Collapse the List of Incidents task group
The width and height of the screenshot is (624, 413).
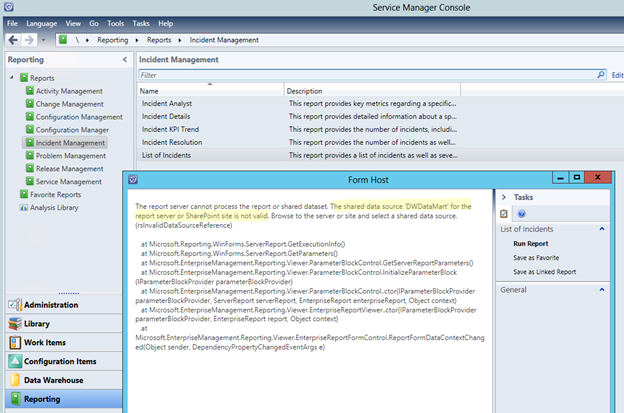pyautogui.click(x=603, y=229)
